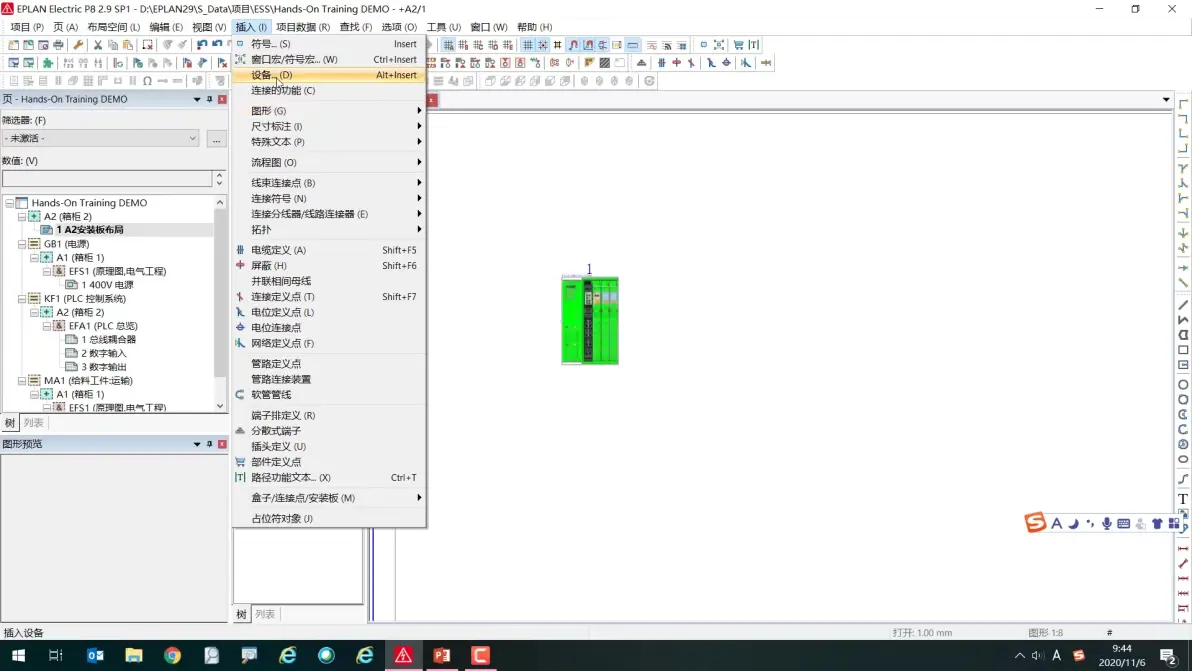Click the Omega symbol toolbar icon
Screen dimensions: 1192x671
(147, 81)
